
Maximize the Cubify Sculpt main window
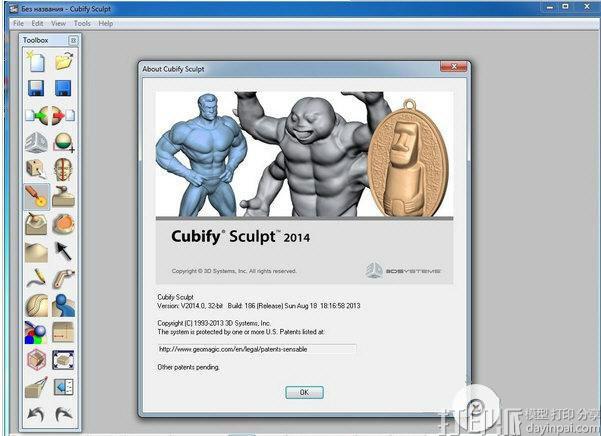coord(565,7)
